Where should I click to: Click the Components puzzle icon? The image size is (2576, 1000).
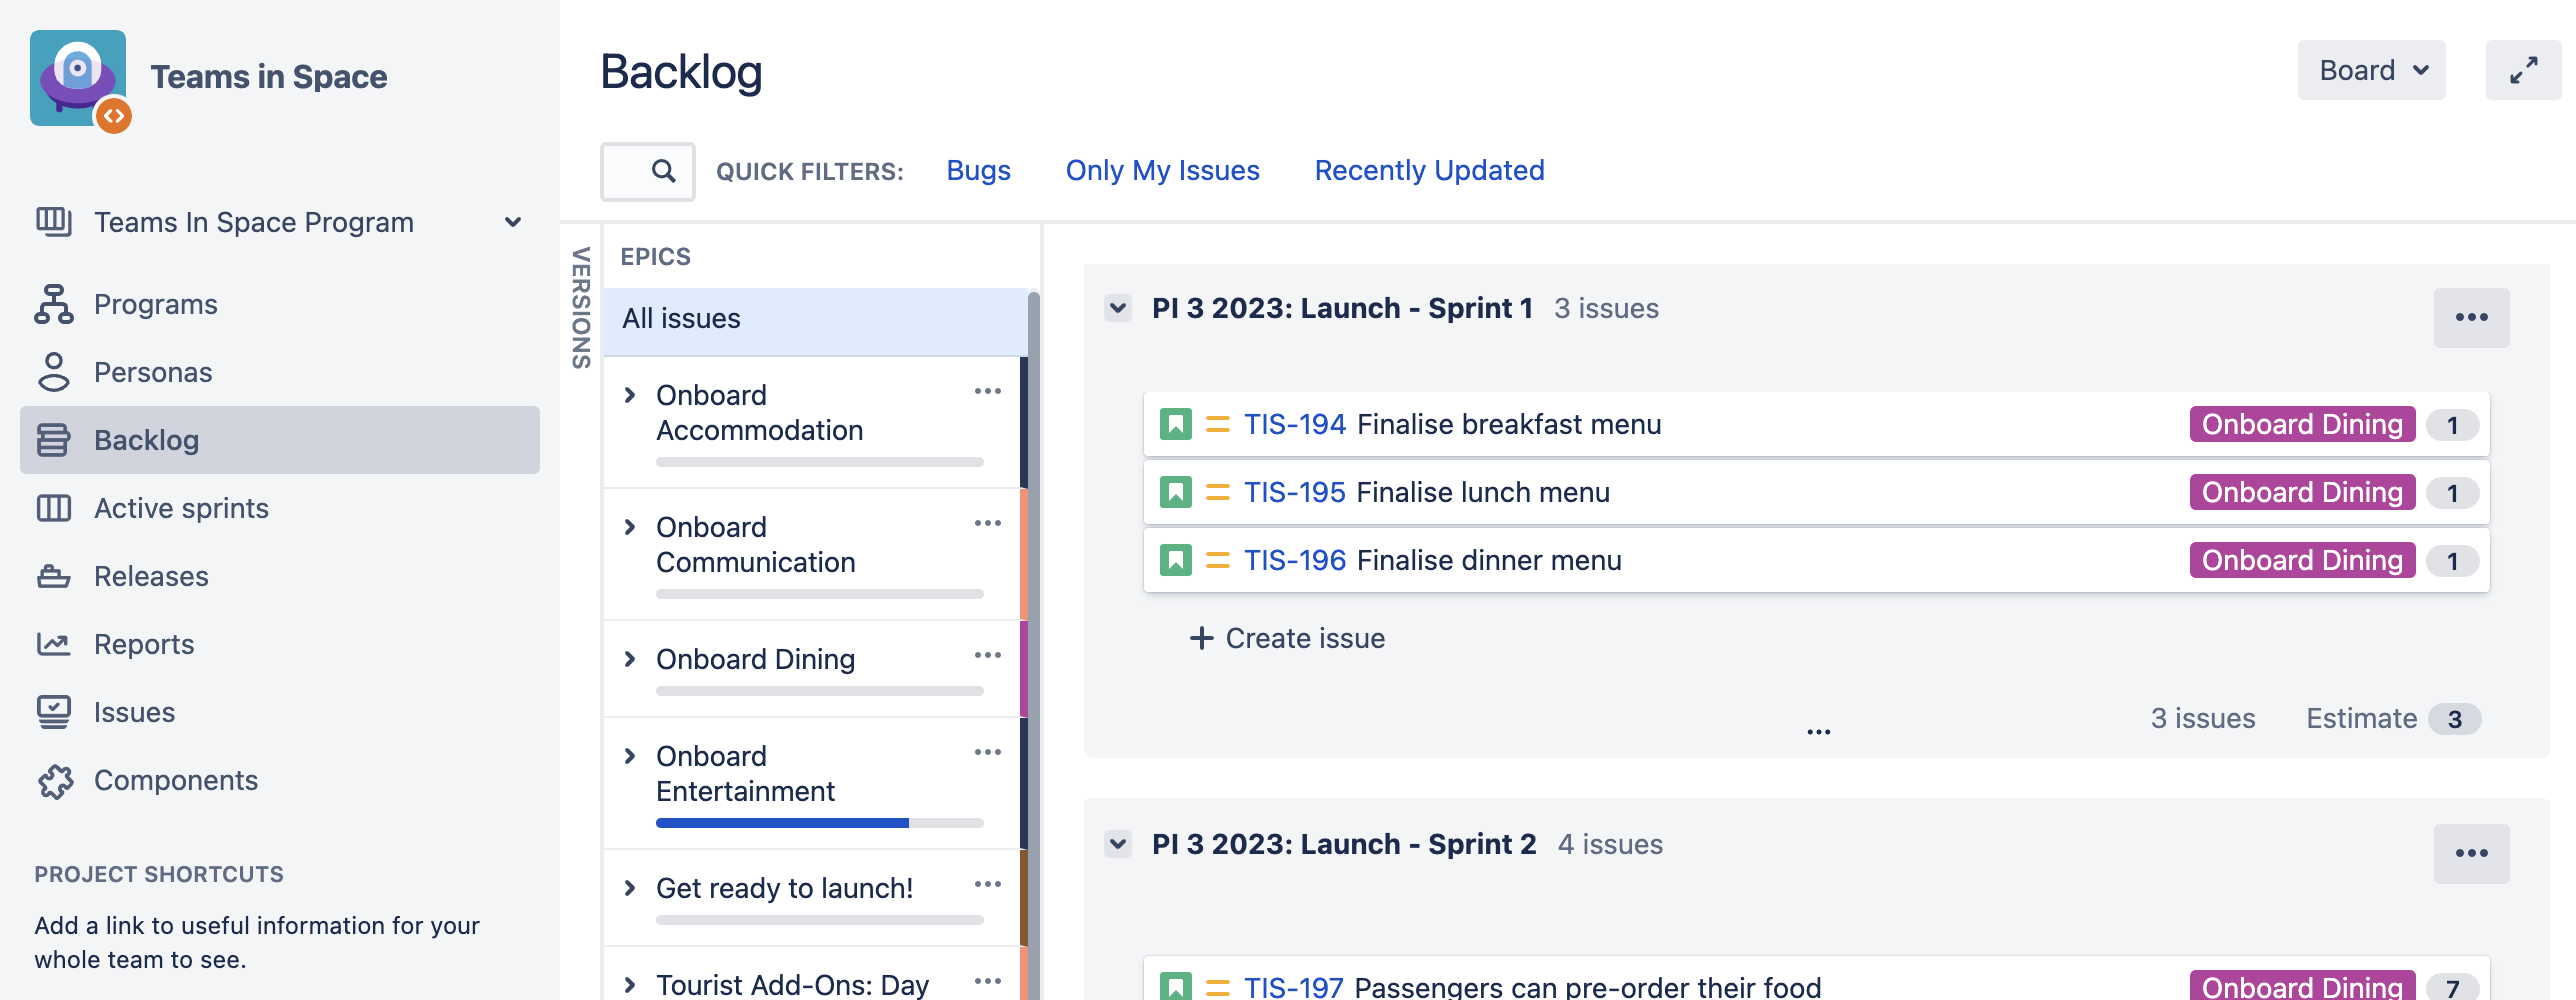point(54,780)
